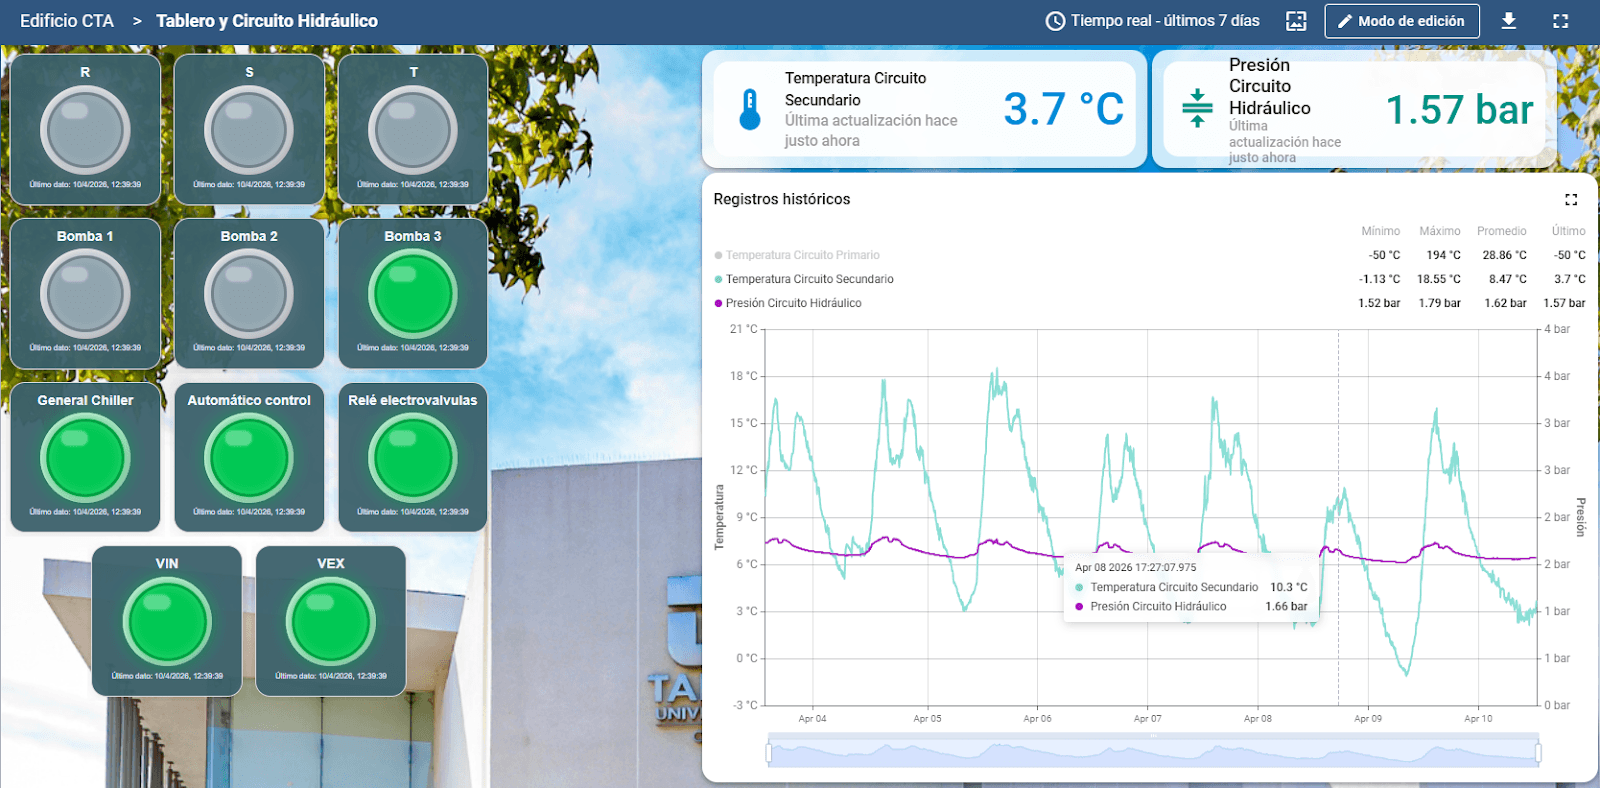Open the dashboard image export icon
1600x788 pixels.
tap(1296, 21)
